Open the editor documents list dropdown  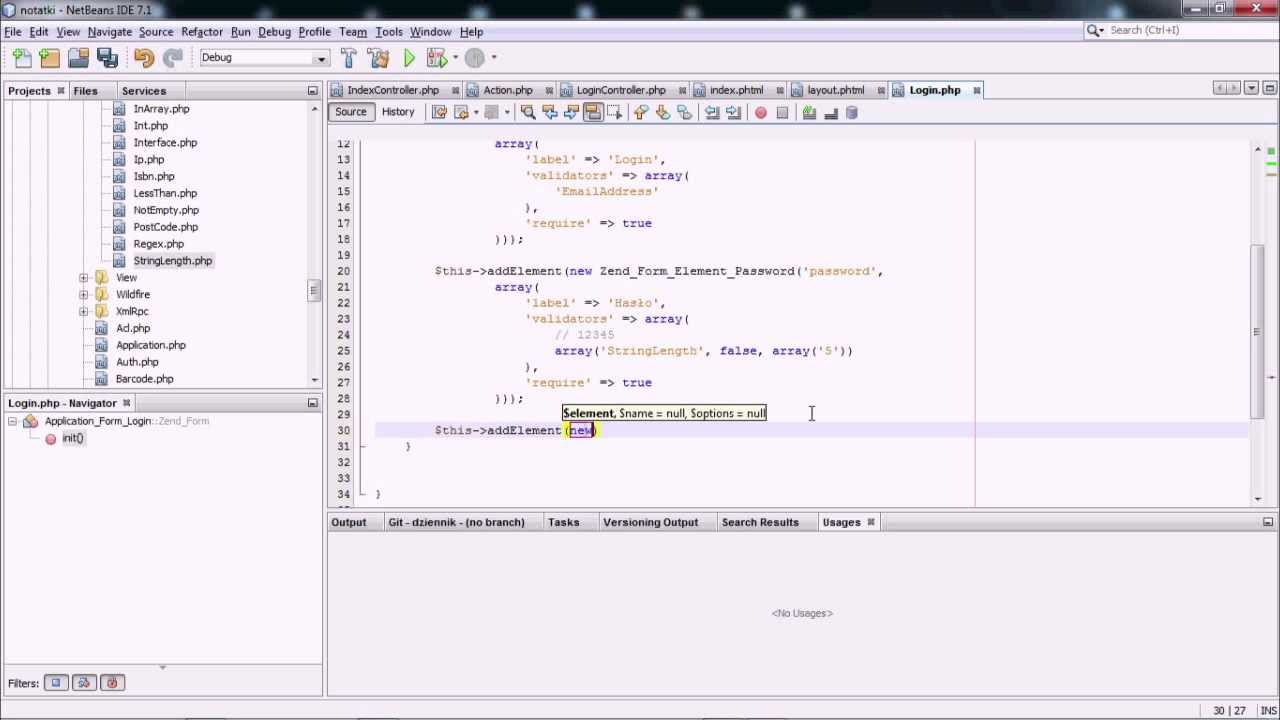pyautogui.click(x=1251, y=90)
